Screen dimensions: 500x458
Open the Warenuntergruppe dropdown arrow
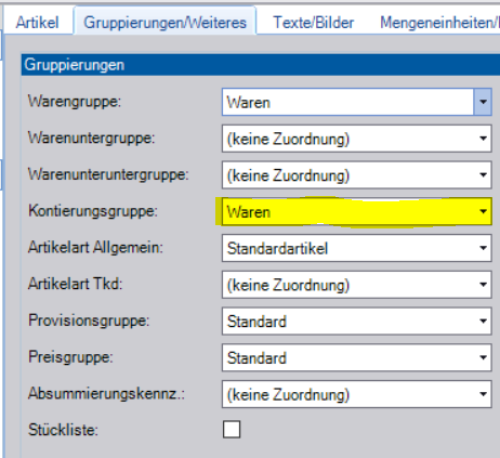pyautogui.click(x=483, y=138)
